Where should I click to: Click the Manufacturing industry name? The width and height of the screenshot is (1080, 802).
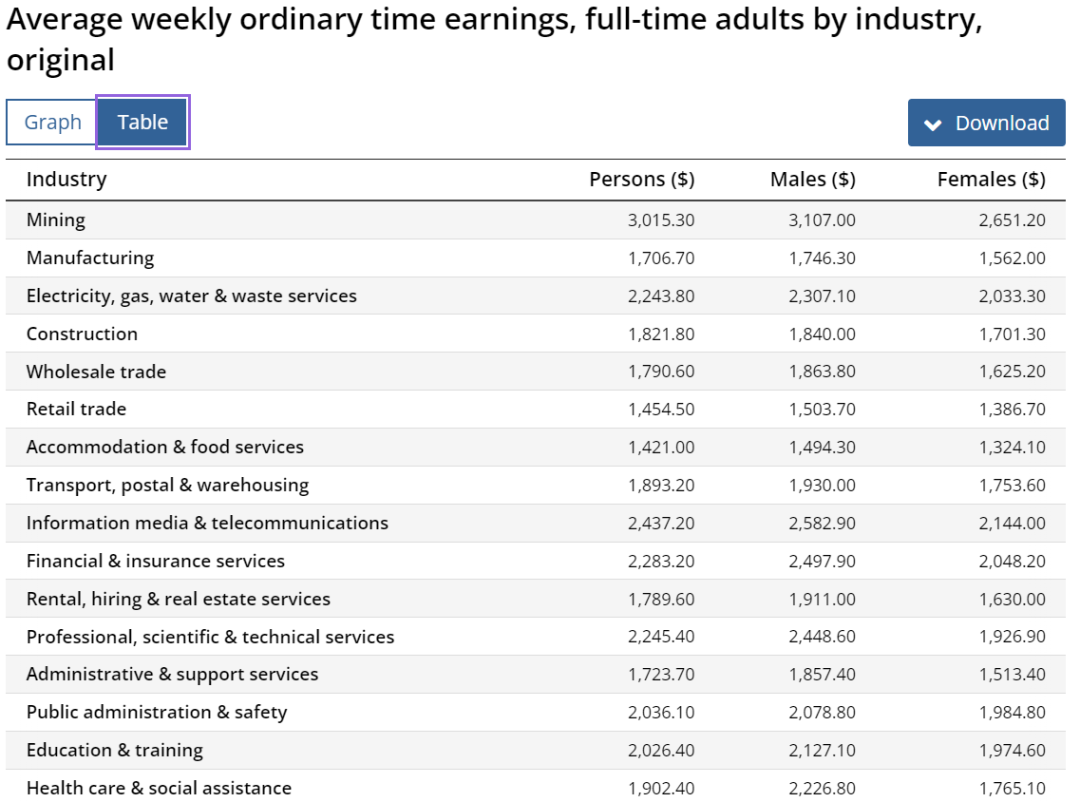[x=90, y=258]
